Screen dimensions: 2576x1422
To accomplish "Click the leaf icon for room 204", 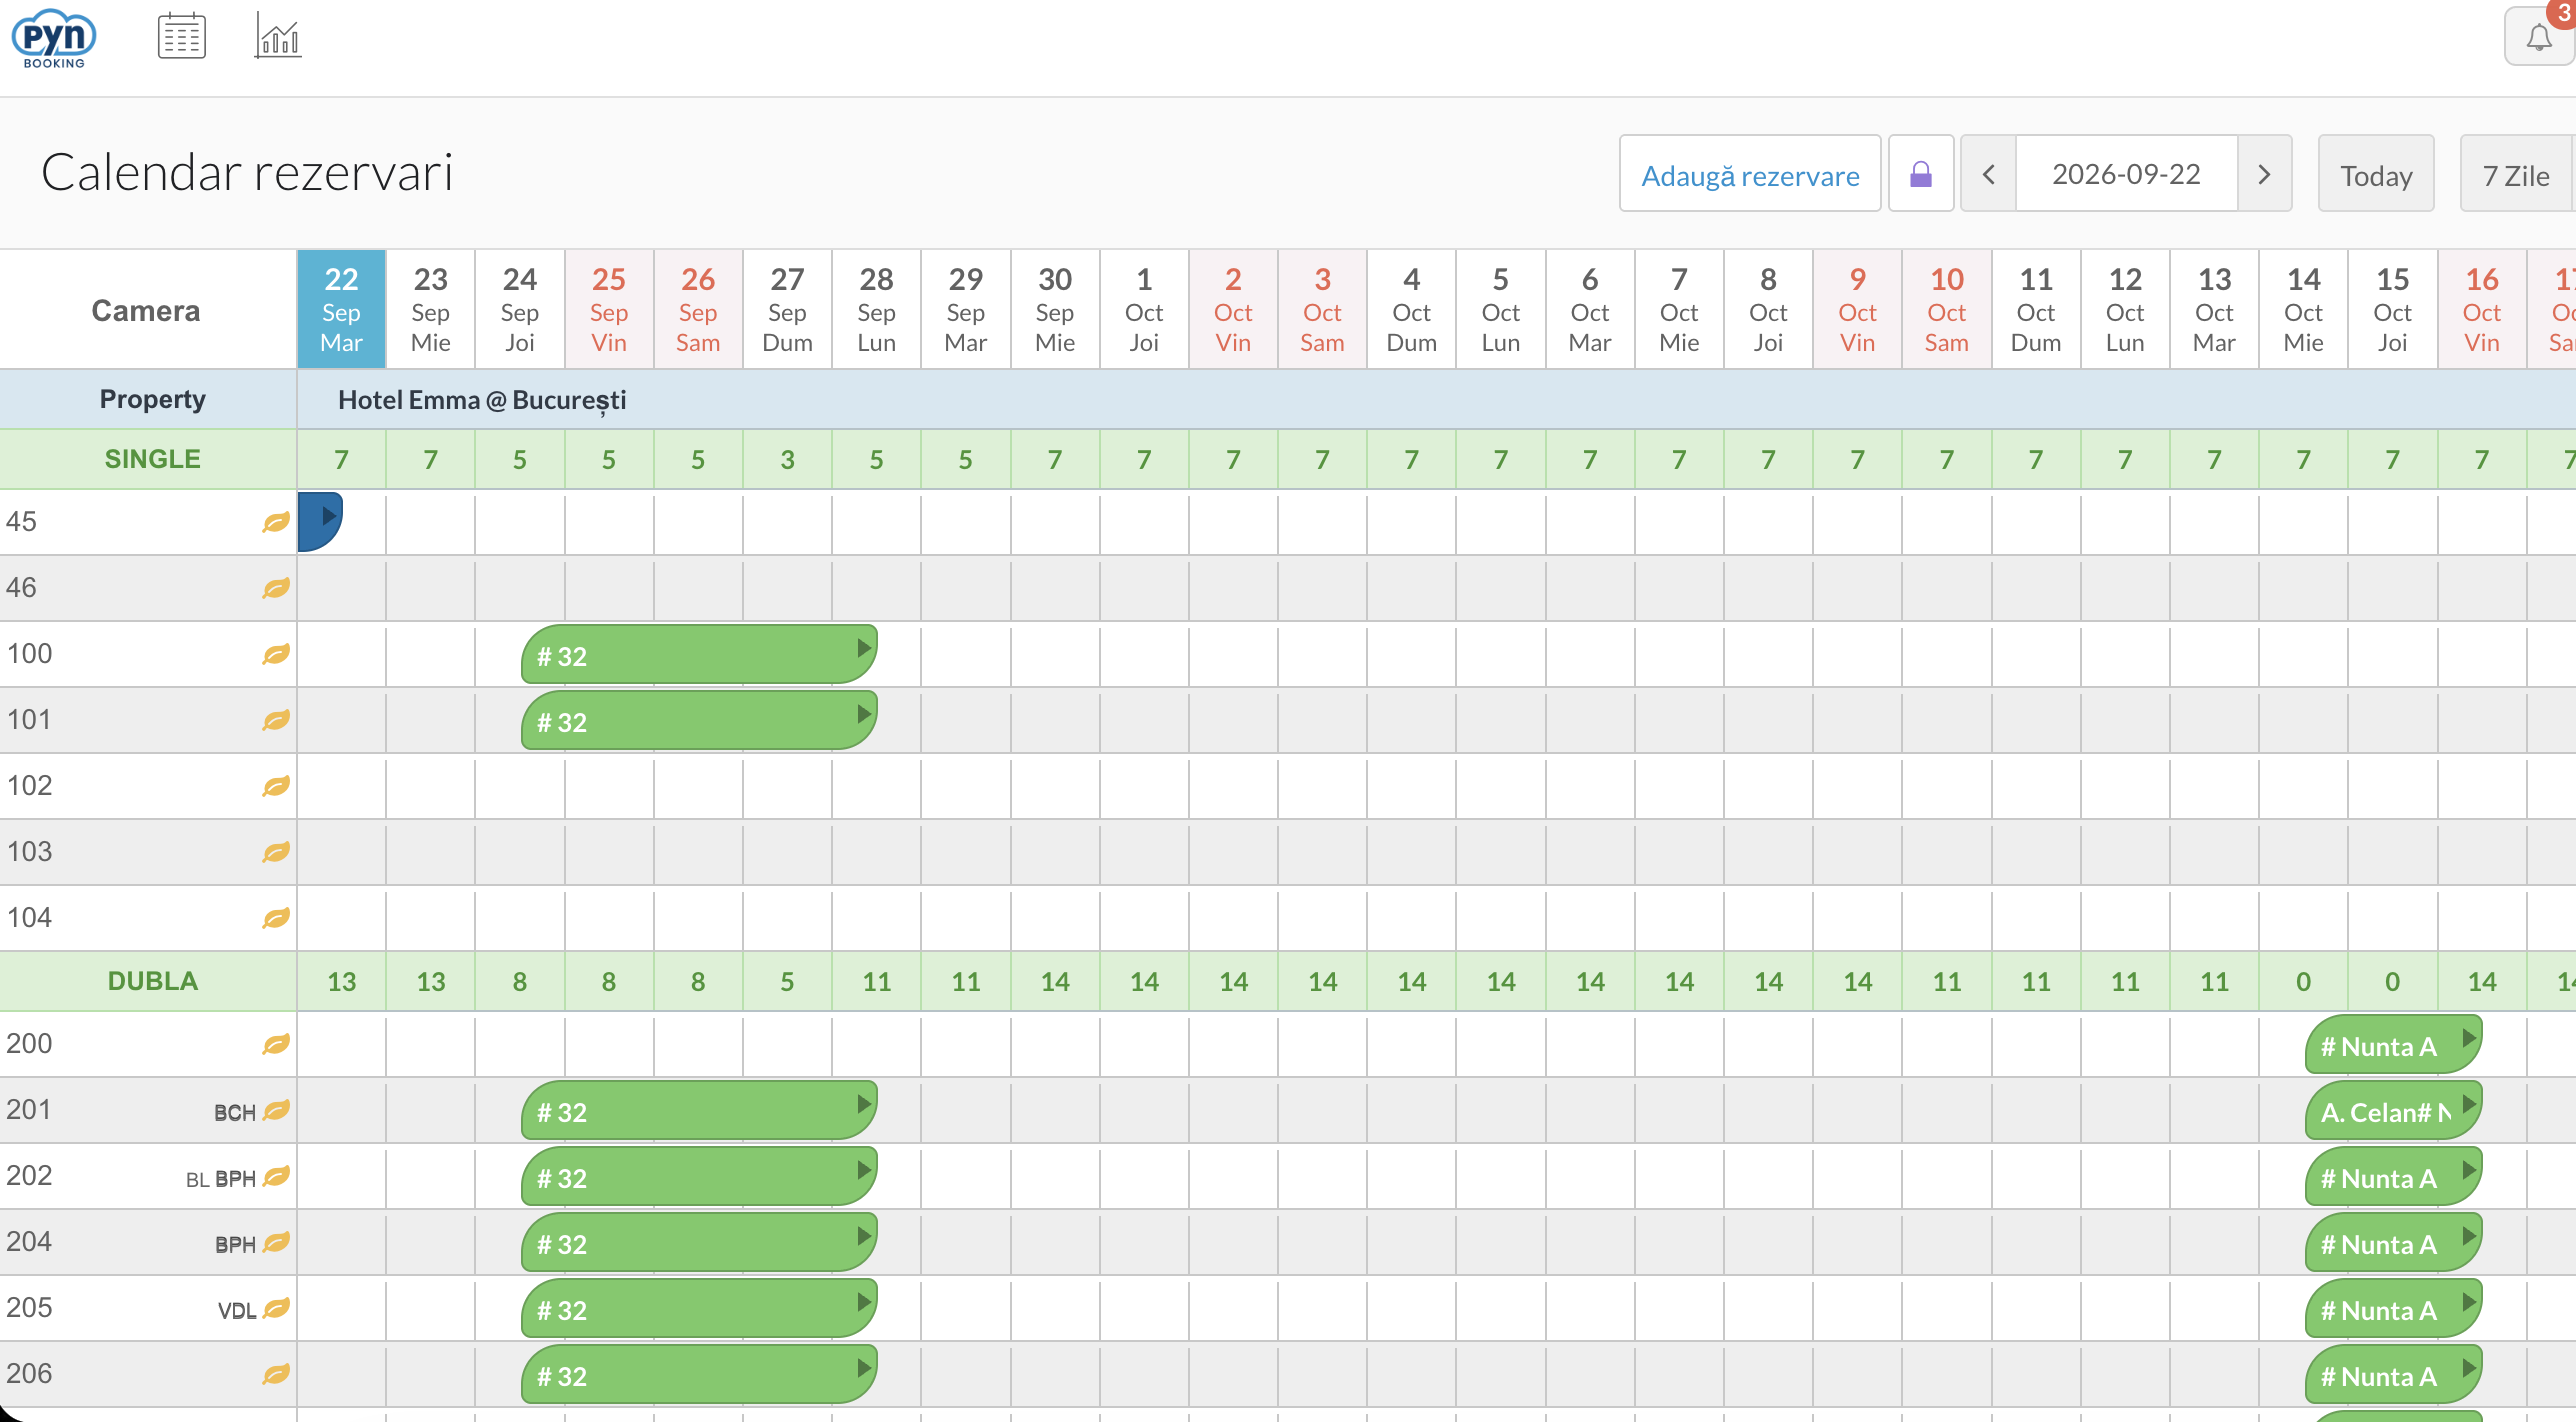I will click(276, 1242).
